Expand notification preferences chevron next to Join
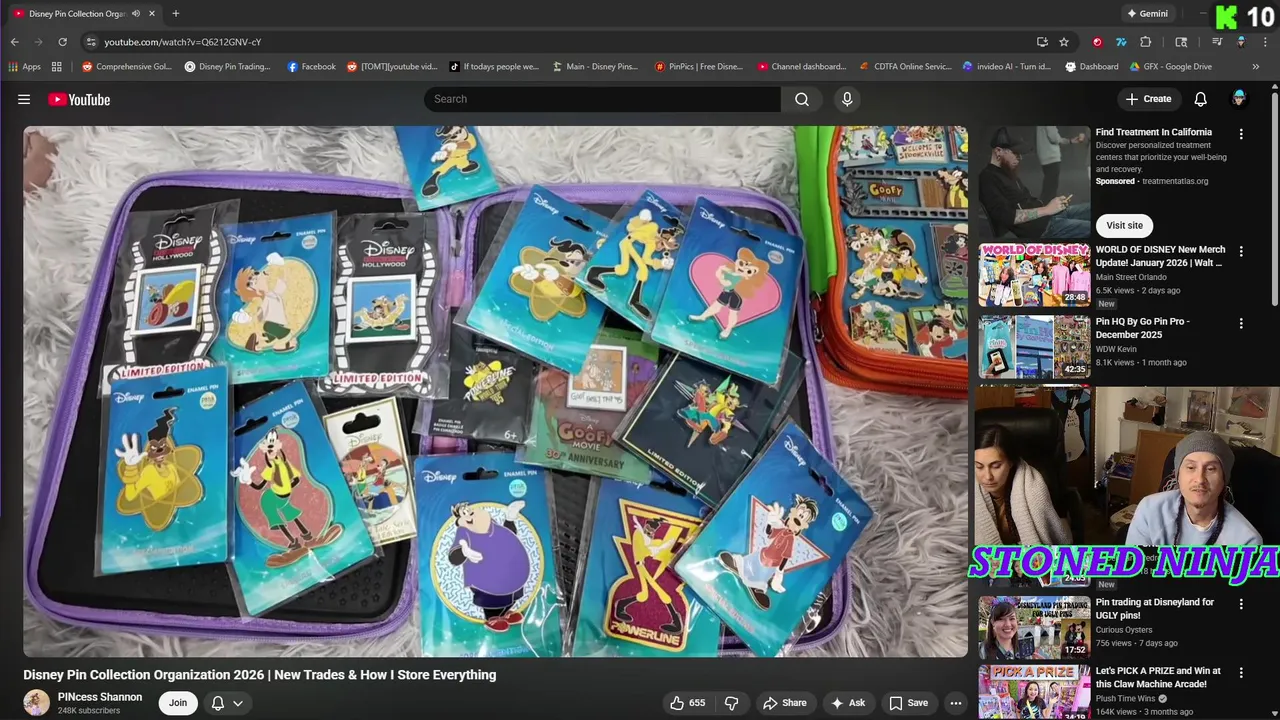This screenshot has width=1280, height=720. (x=238, y=703)
